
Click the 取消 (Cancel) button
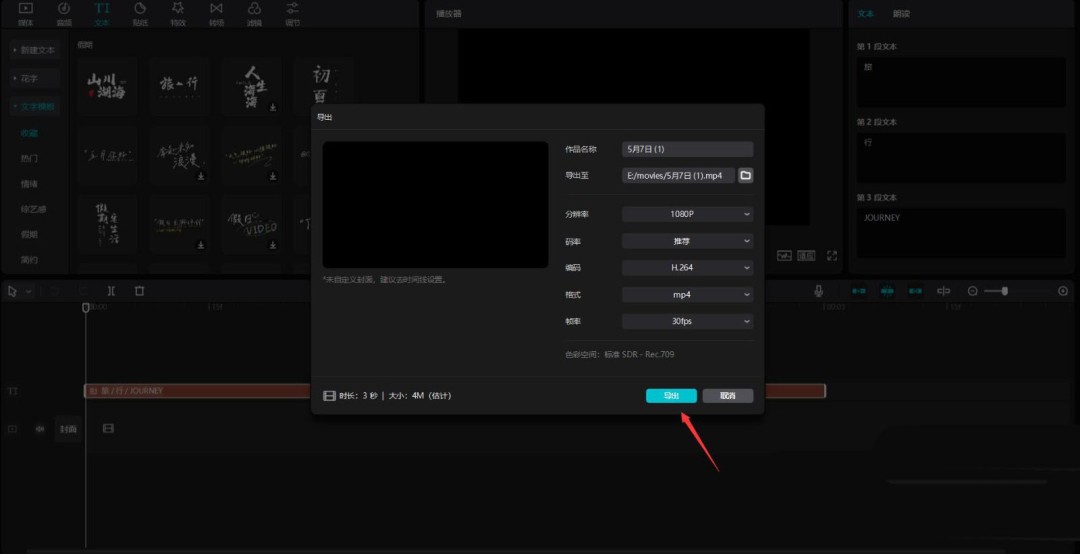(727, 396)
